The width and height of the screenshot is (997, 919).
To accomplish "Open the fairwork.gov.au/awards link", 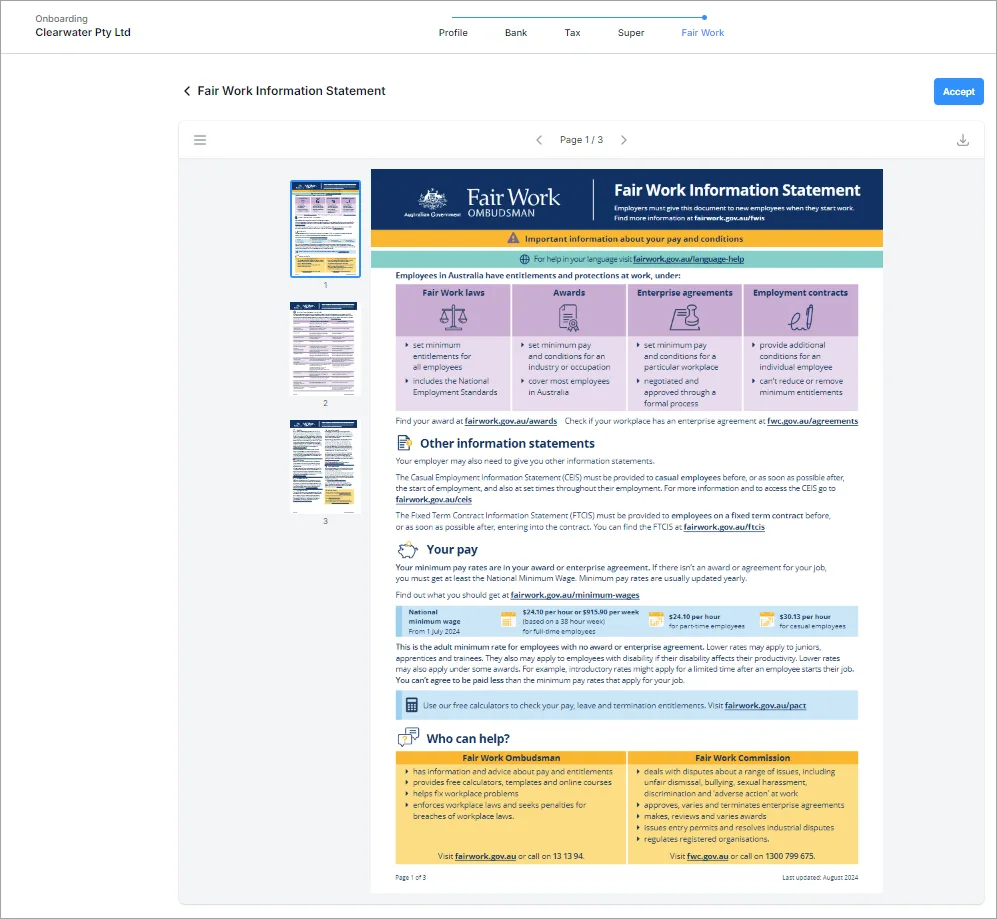I will coord(511,421).
